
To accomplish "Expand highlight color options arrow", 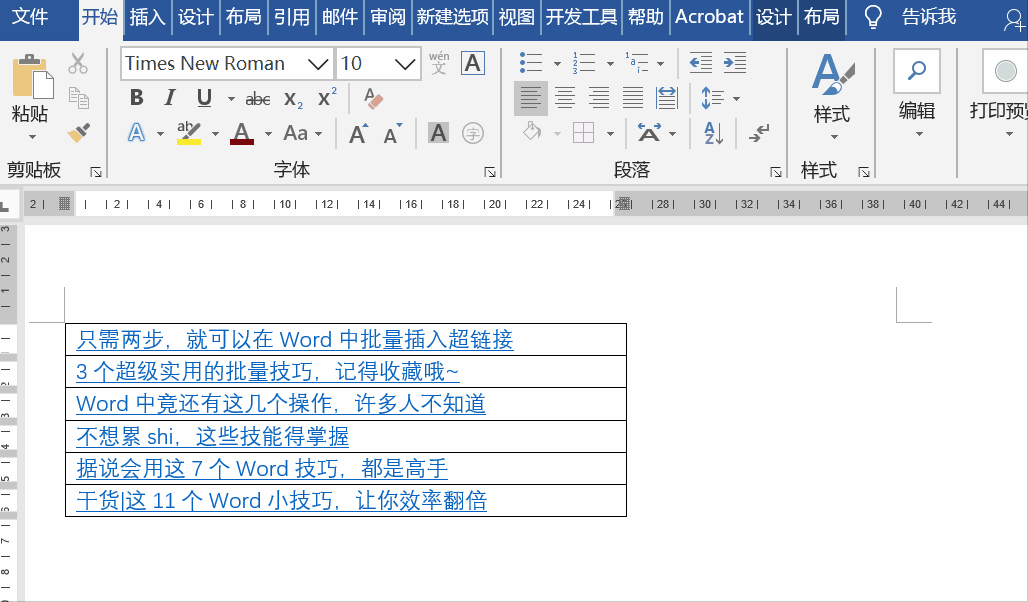I will click(214, 134).
